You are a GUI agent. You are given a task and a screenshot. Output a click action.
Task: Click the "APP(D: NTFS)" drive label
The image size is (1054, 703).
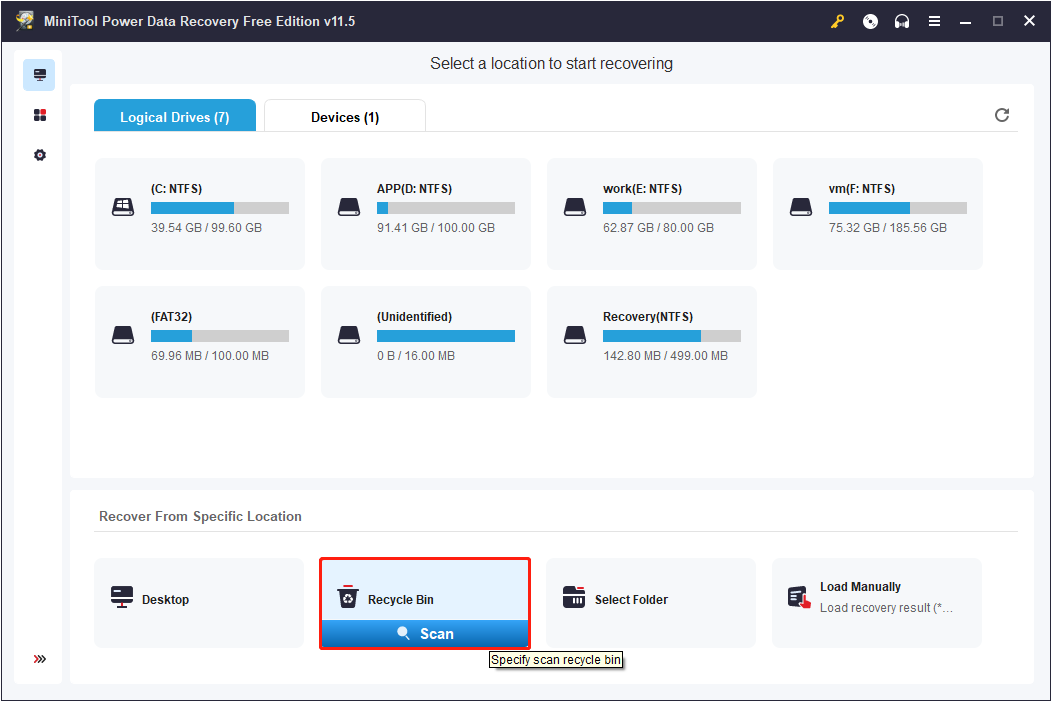(x=414, y=189)
